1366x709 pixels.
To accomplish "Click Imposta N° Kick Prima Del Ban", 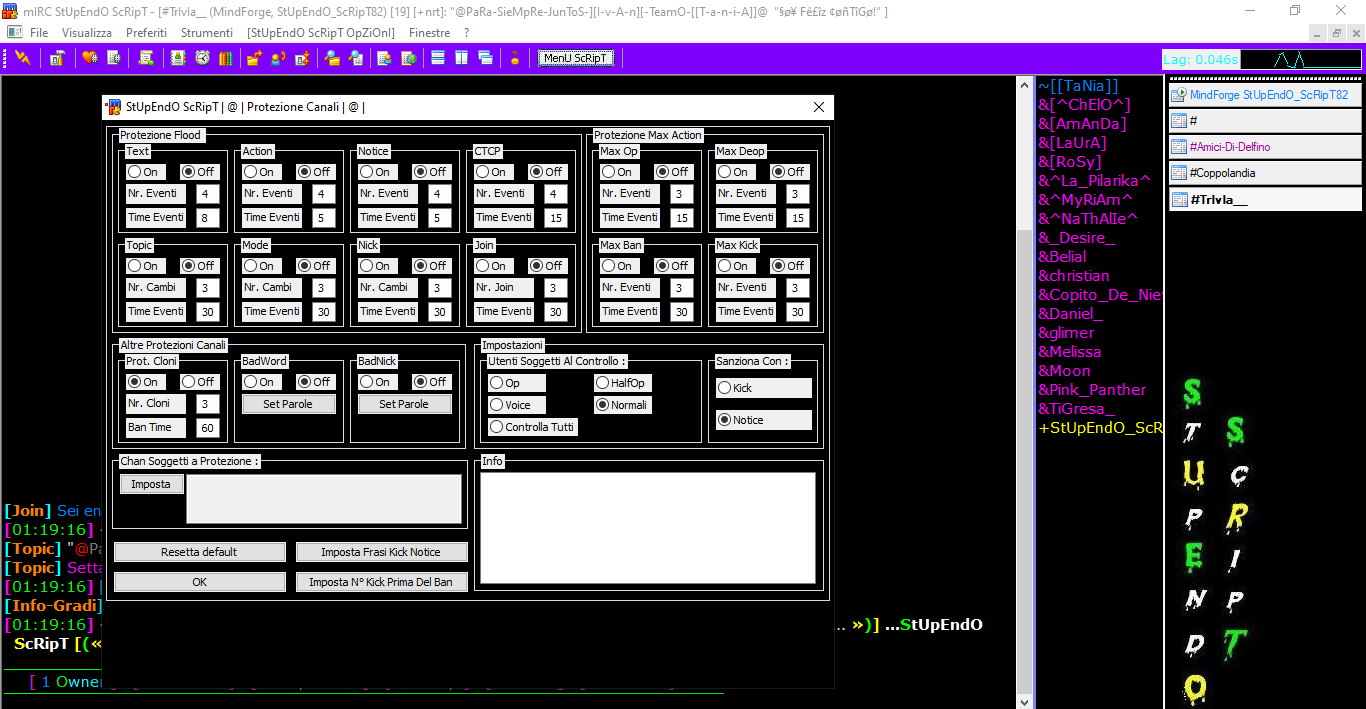I will 381,582.
